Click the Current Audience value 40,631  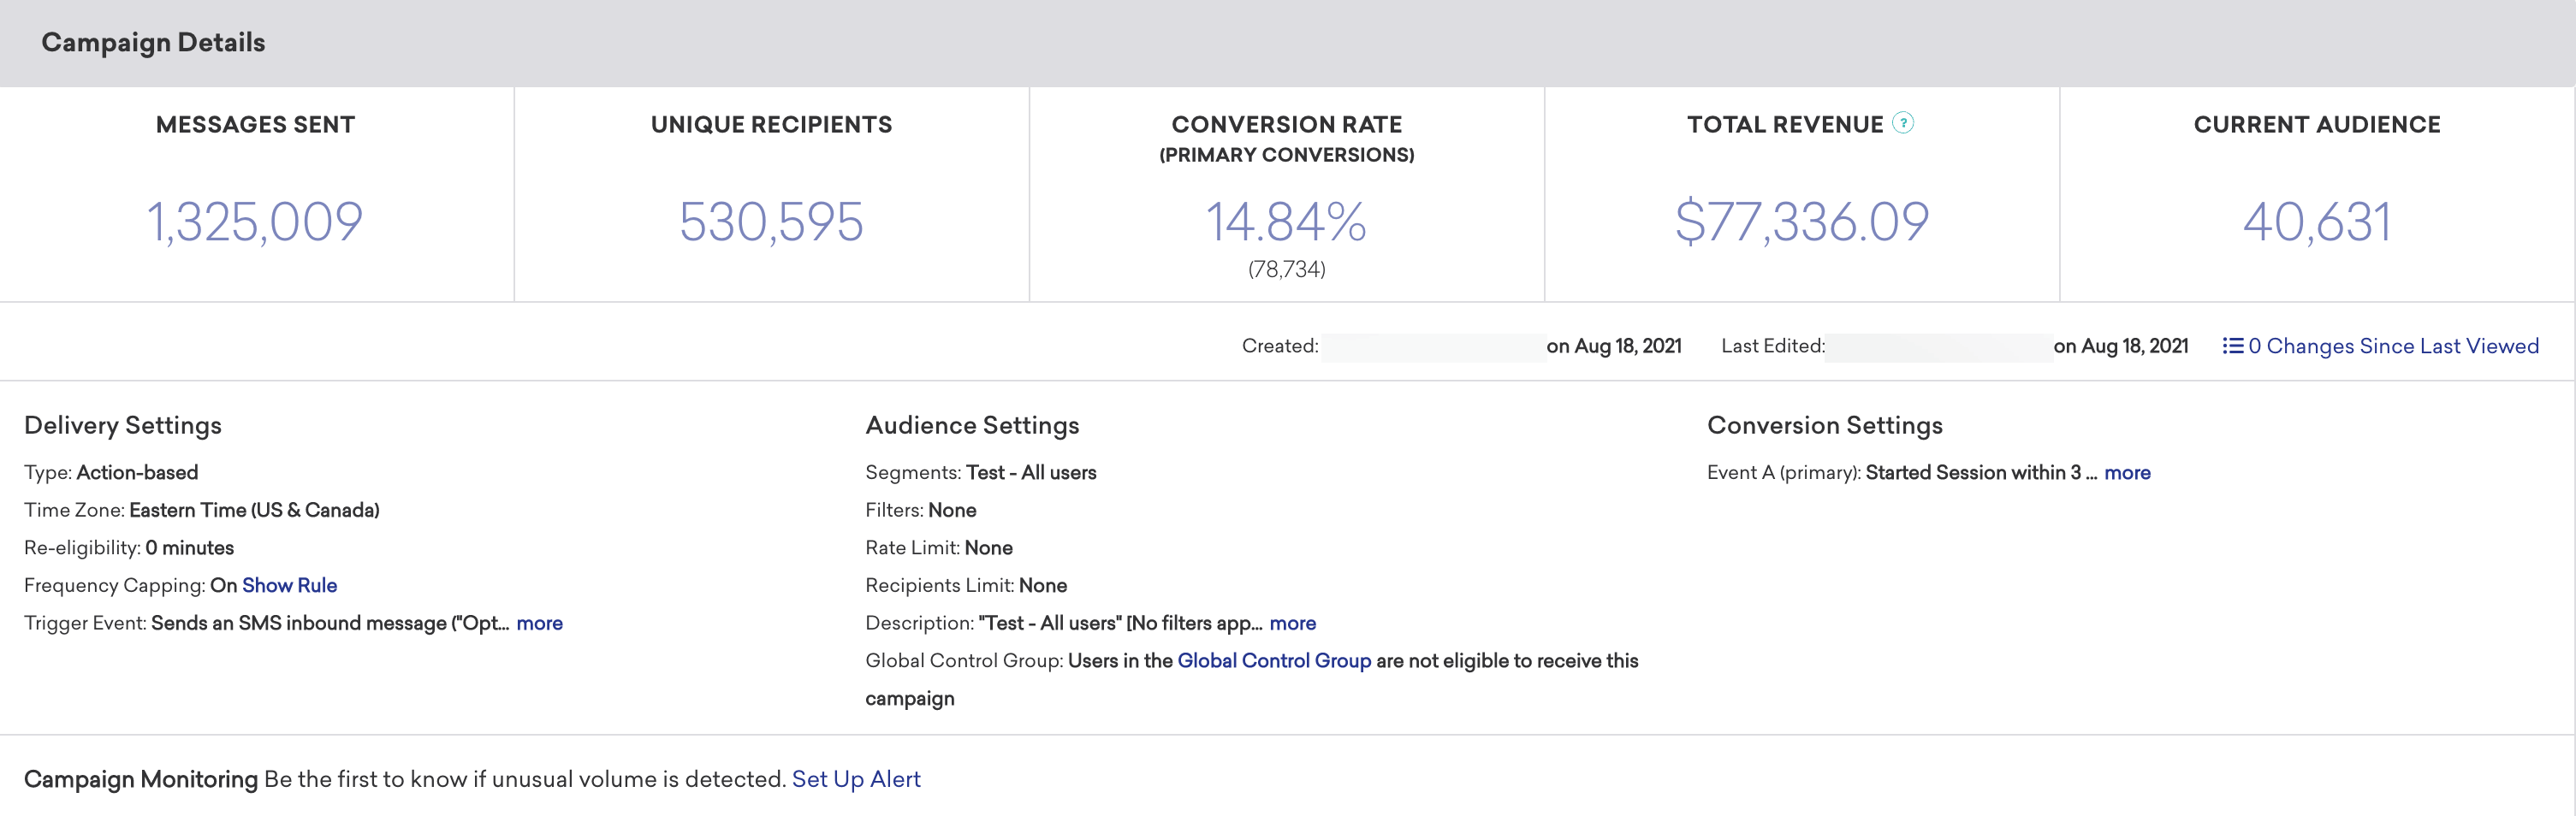[2317, 221]
